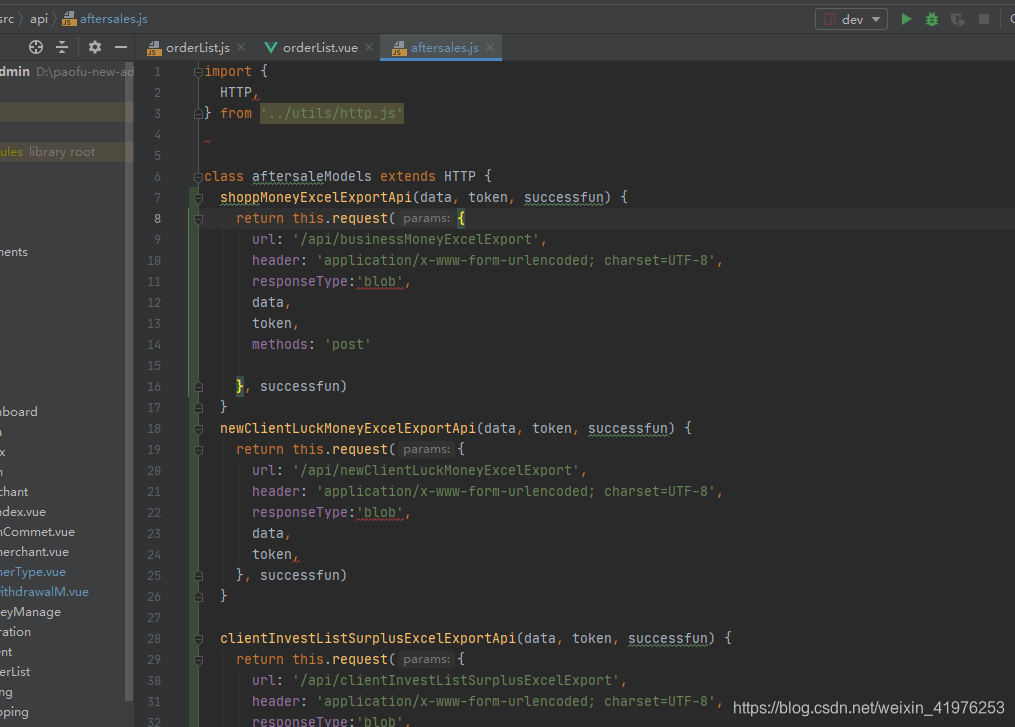Fold newClientLuckMoneyExcelExportApi method on line 18
1015x727 pixels.
[199, 429]
